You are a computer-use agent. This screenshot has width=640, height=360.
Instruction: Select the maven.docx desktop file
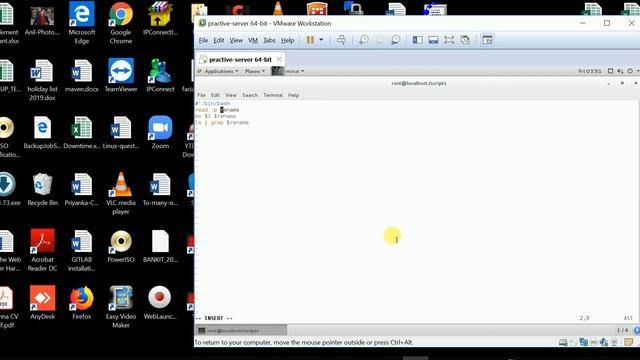point(82,75)
